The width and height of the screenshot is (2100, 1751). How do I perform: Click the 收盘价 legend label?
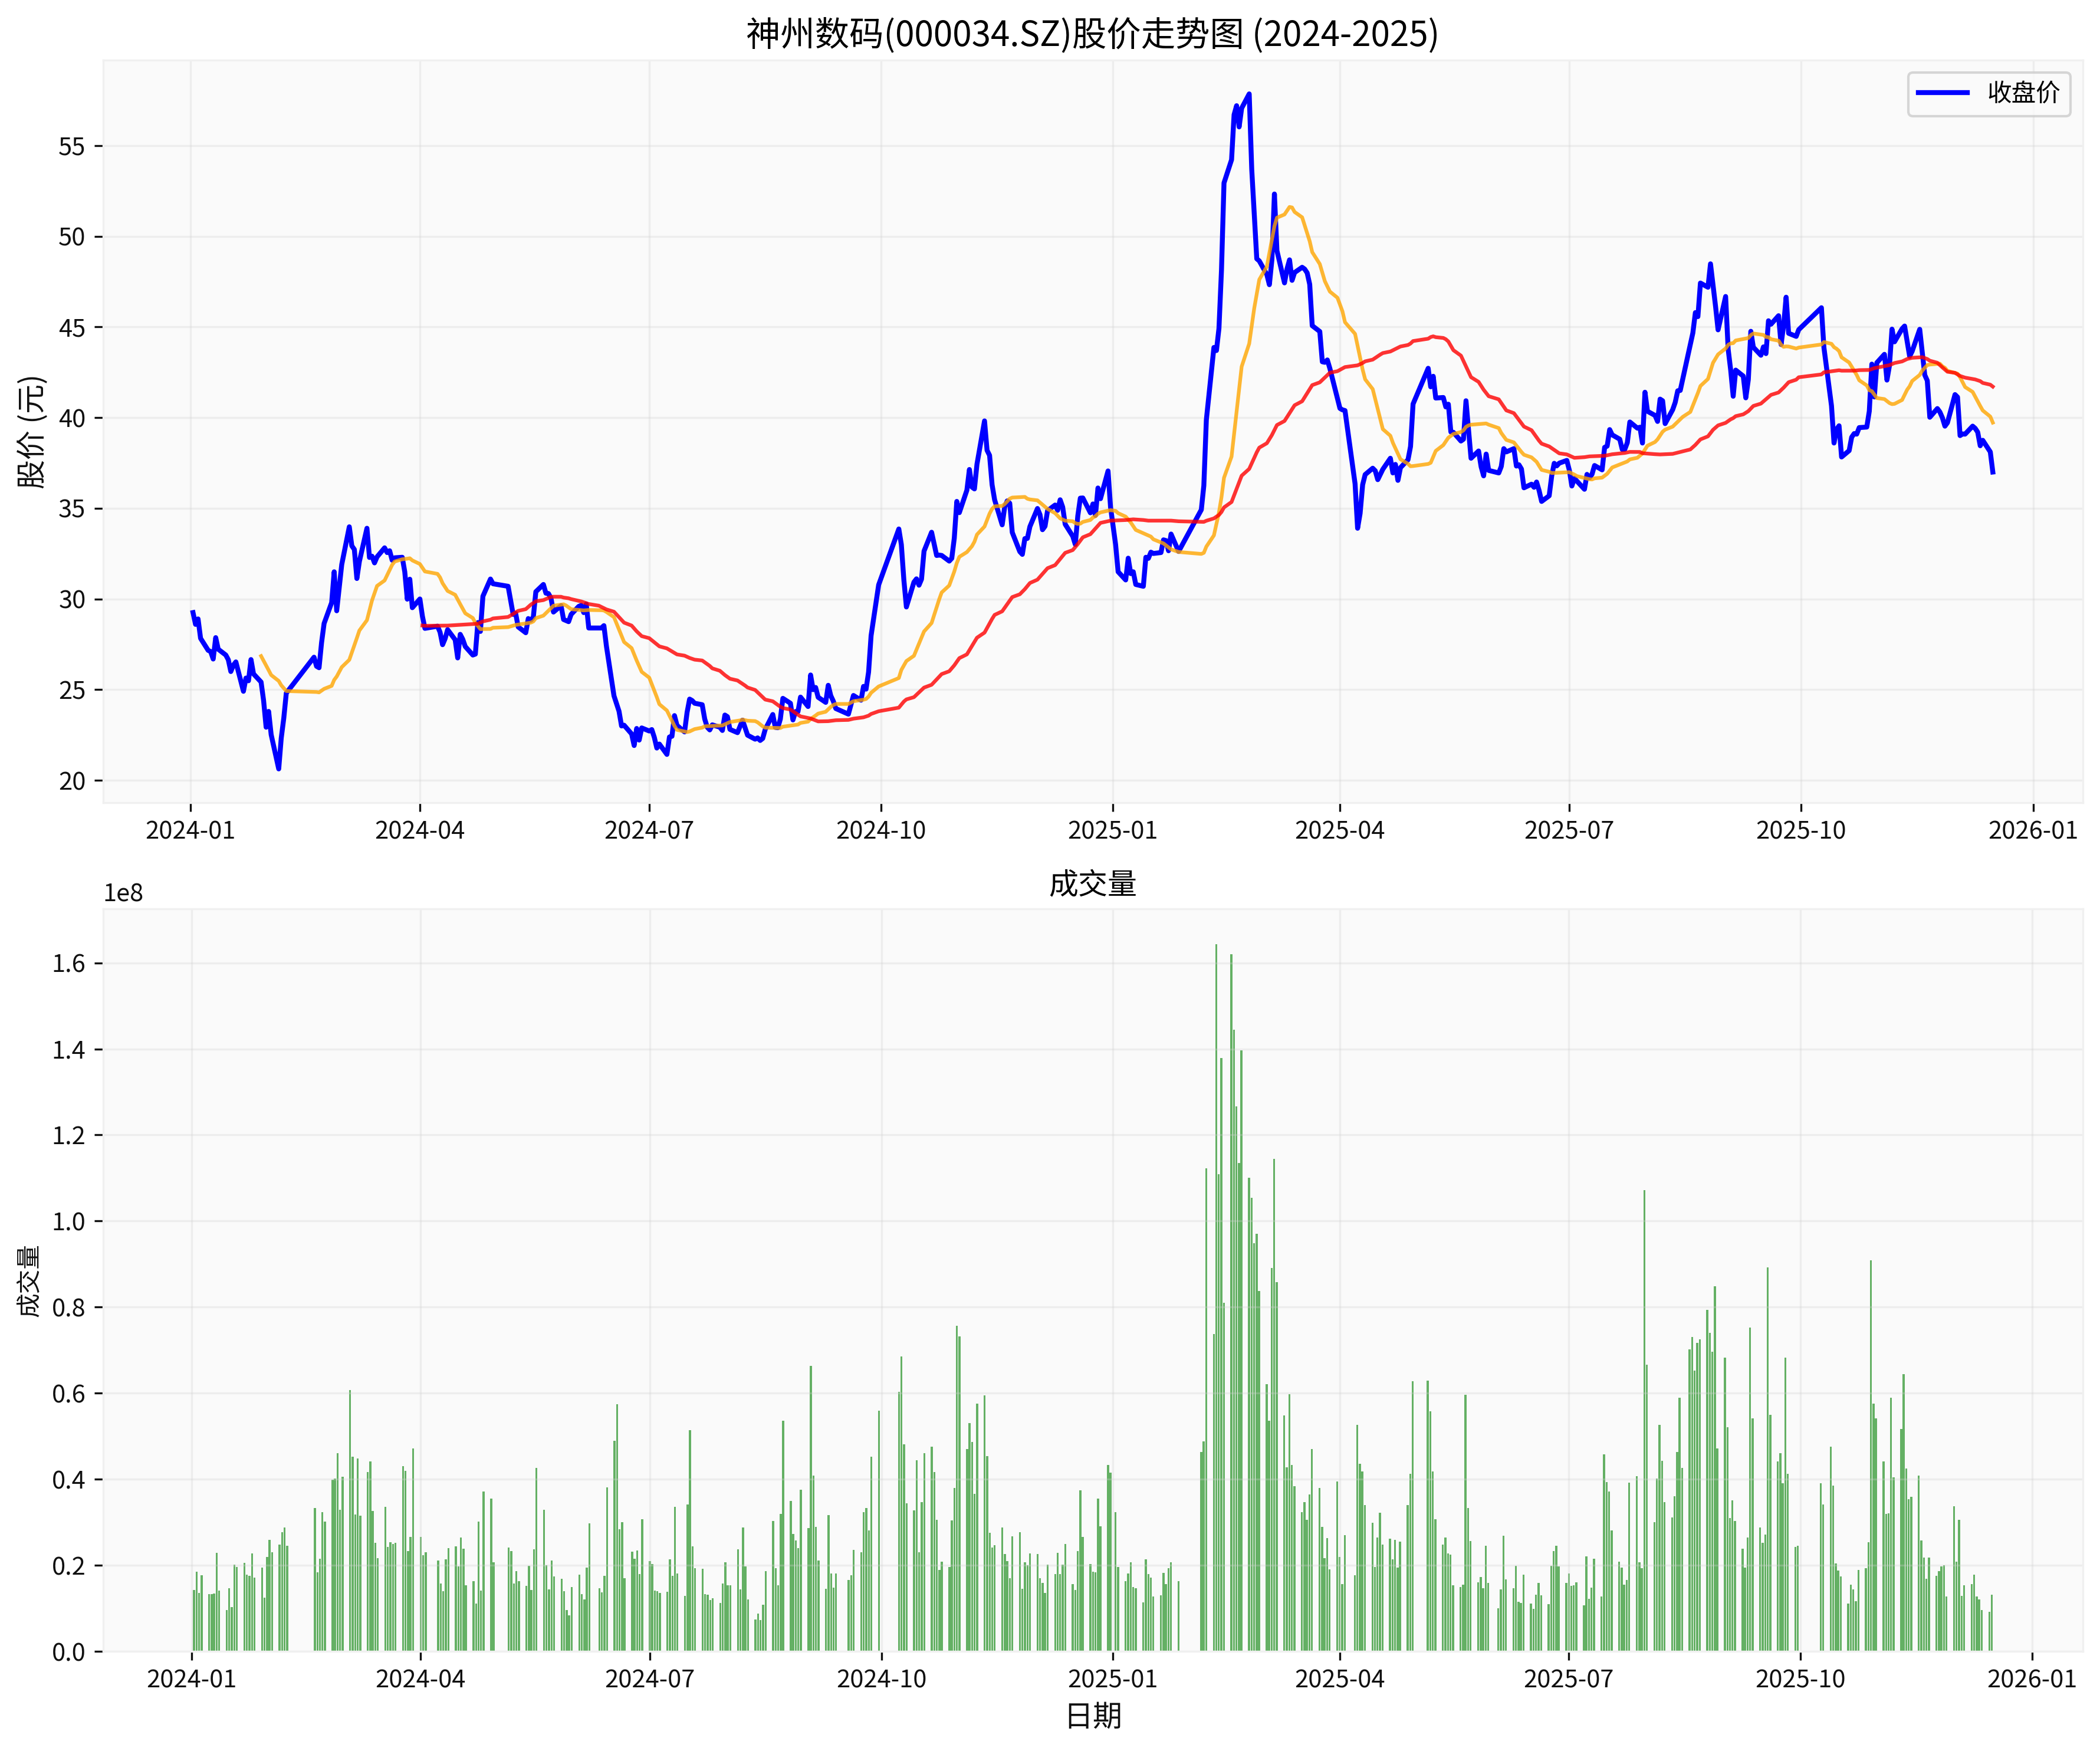(x=2023, y=93)
